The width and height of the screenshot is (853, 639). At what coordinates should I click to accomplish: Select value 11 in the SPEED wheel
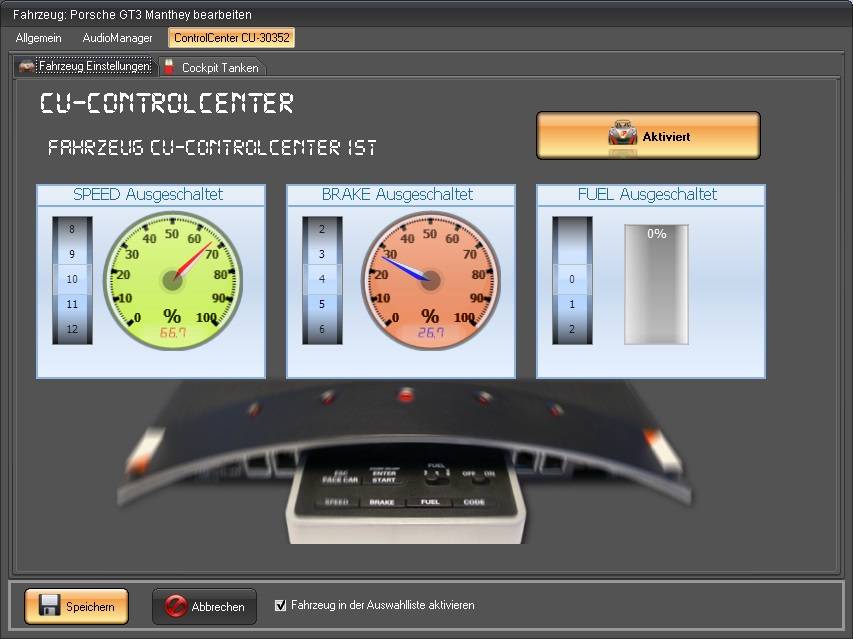pos(72,304)
